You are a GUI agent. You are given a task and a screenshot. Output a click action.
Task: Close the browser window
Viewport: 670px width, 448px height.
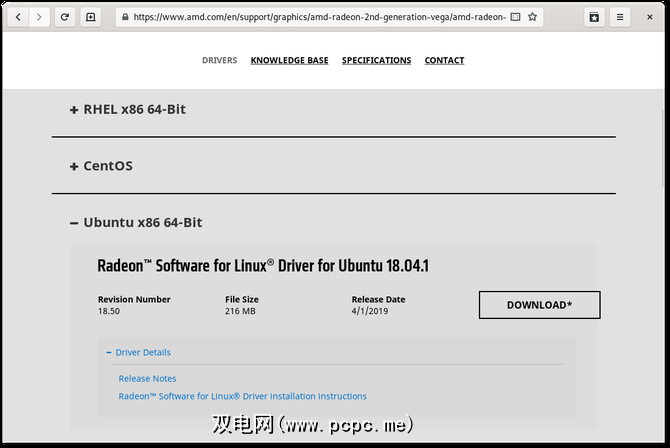point(649,17)
